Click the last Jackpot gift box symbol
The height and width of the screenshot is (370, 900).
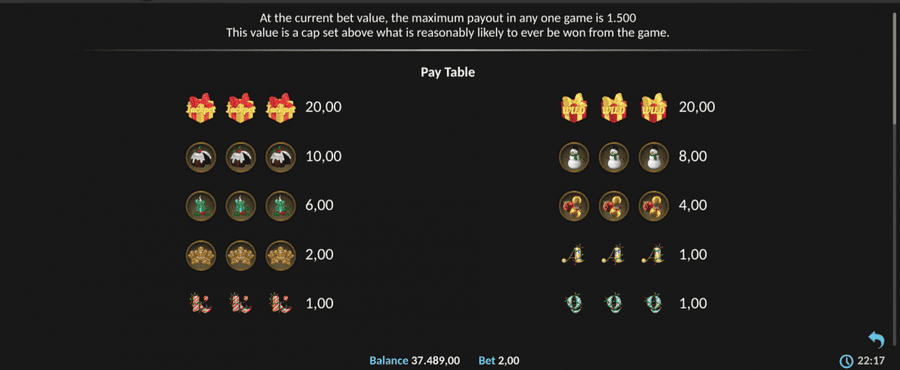[280, 107]
